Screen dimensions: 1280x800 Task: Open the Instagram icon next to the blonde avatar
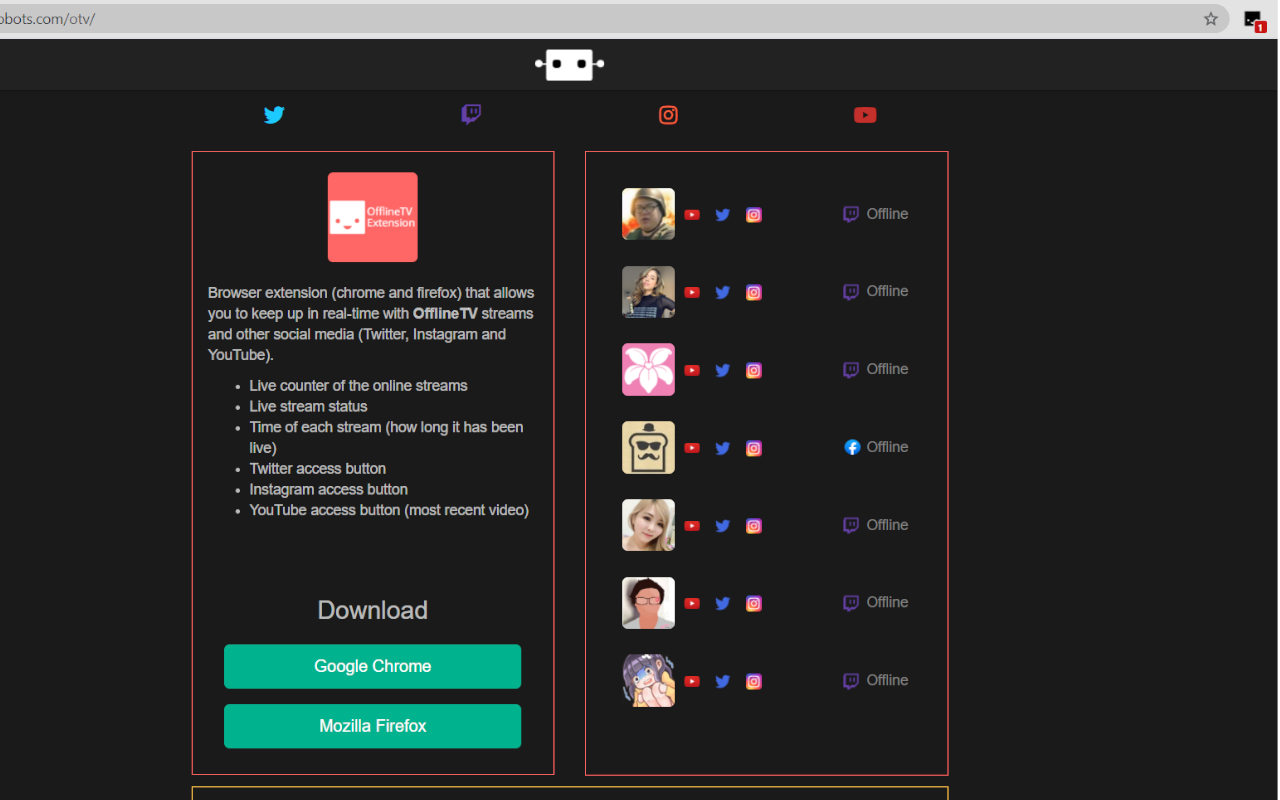[753, 525]
